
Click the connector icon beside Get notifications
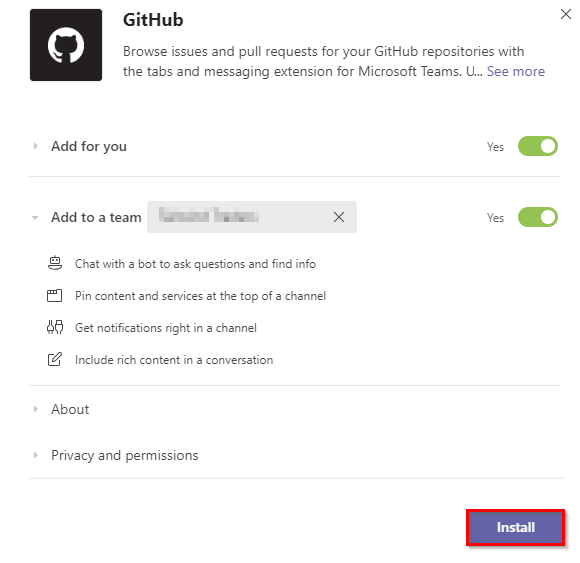[x=55, y=327]
